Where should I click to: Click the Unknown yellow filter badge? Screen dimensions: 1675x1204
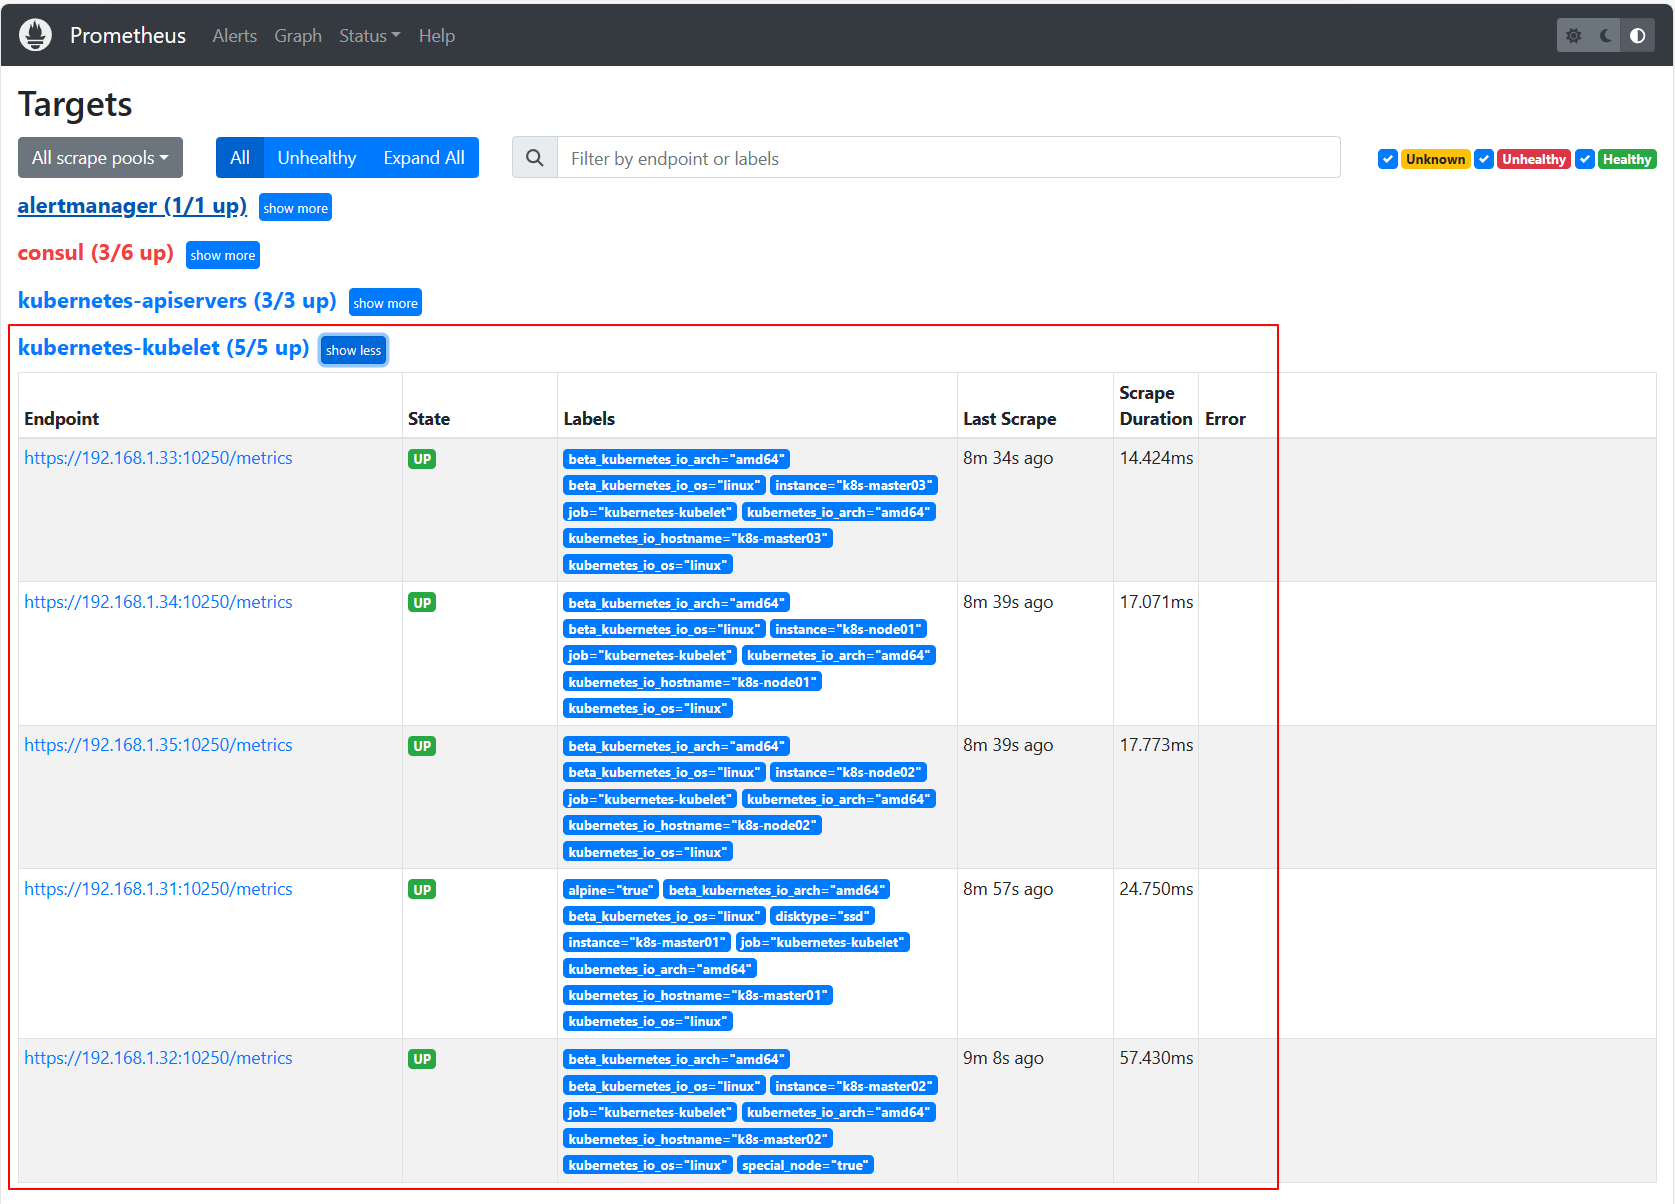pyautogui.click(x=1435, y=159)
